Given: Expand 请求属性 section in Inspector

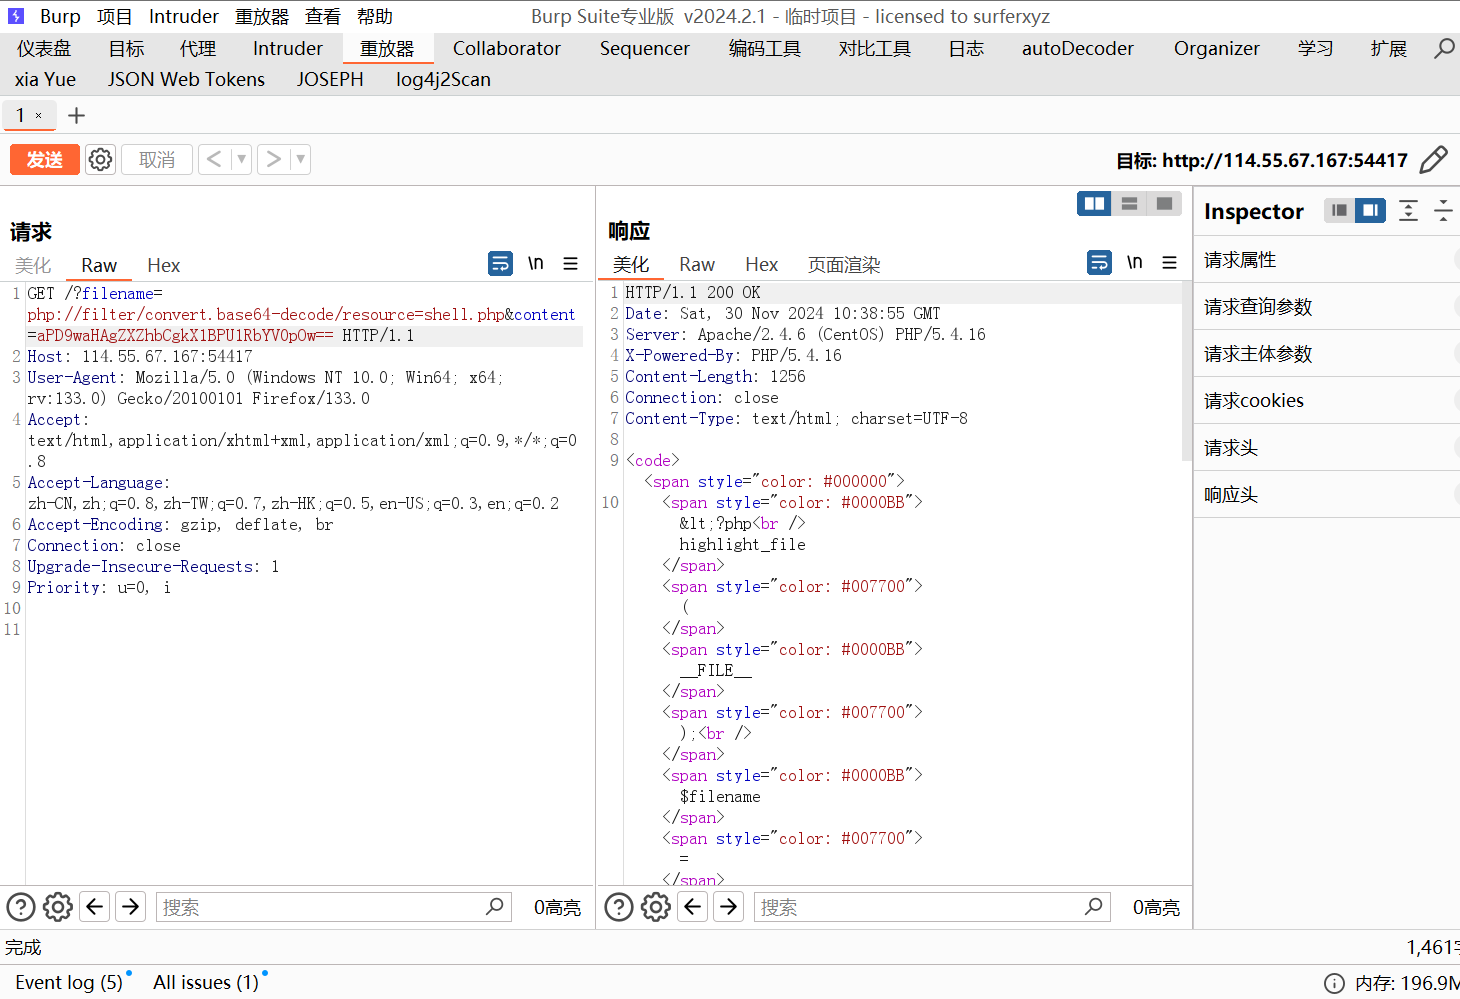Looking at the screenshot, I should tap(1327, 260).
